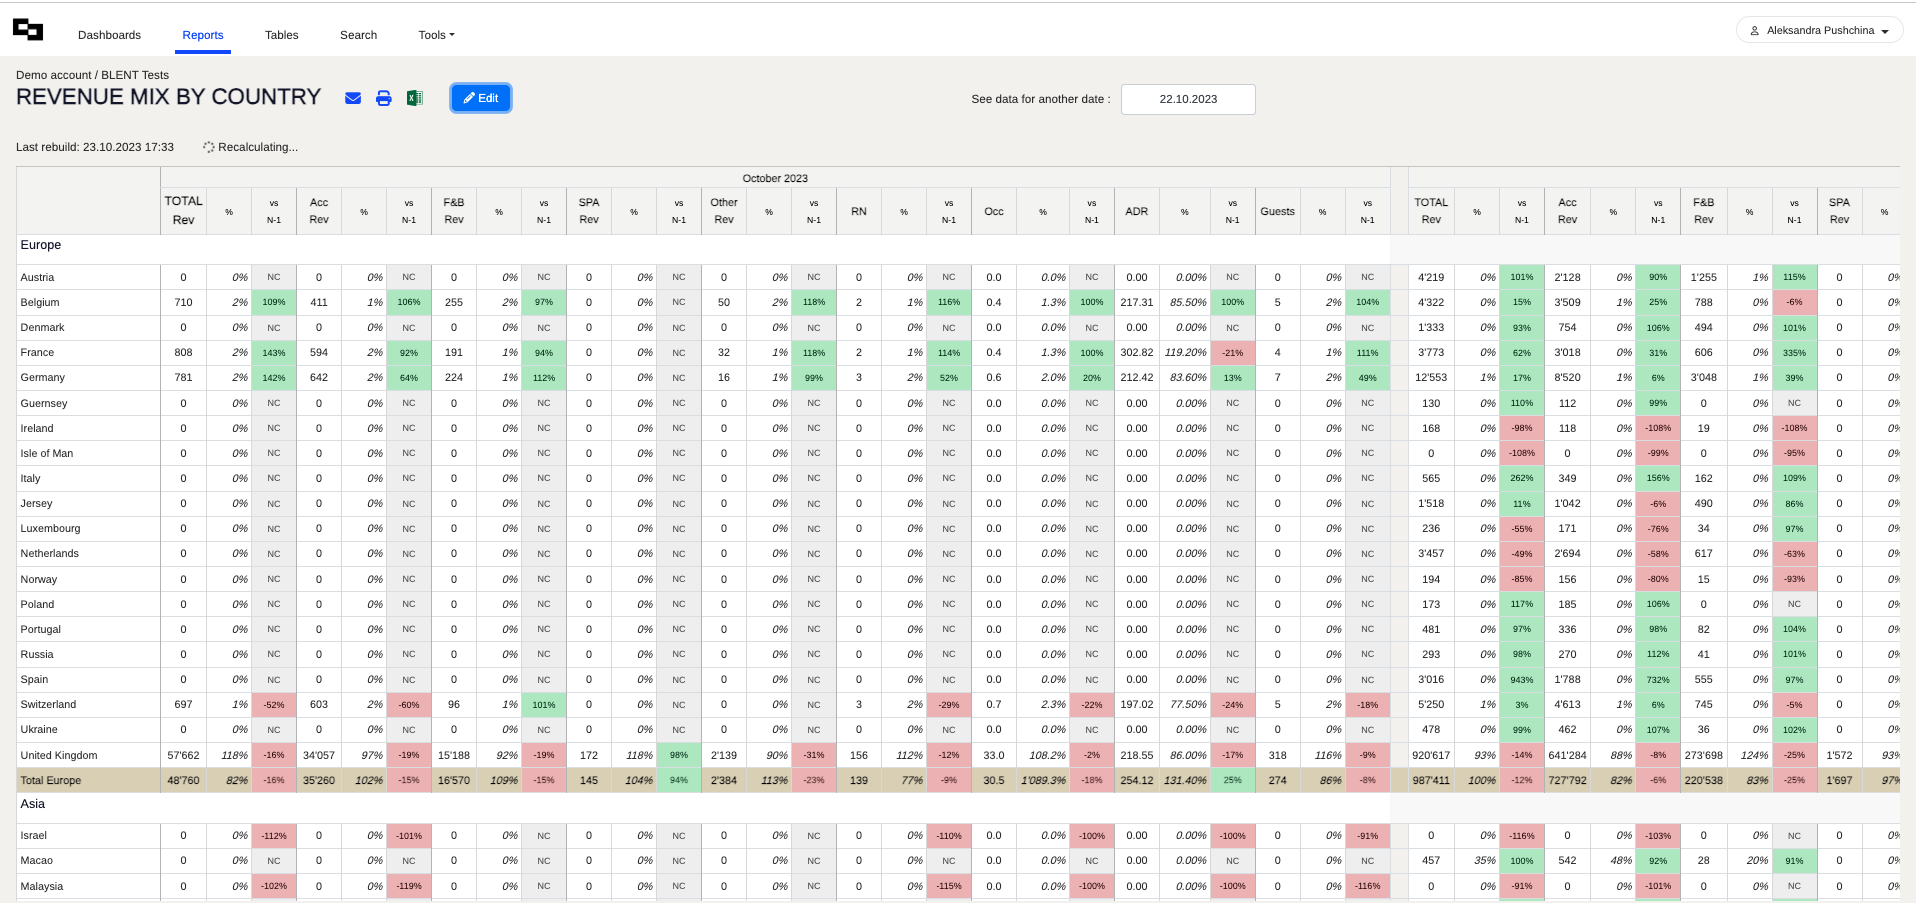Email the report via envelope icon
This screenshot has width=1916, height=903.
[x=353, y=98]
